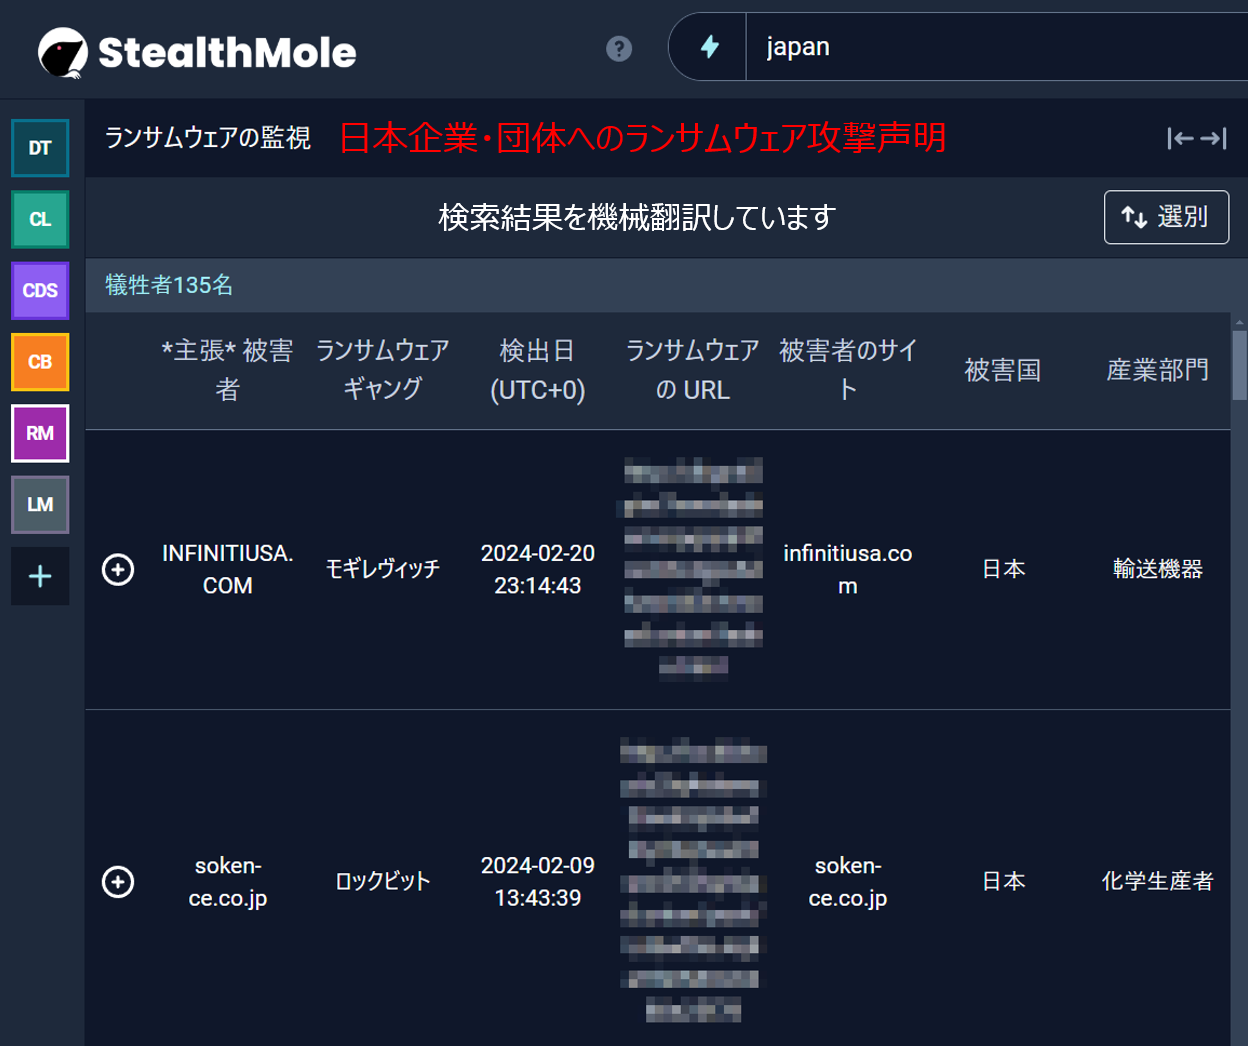Viewport: 1248px width, 1046px height.
Task: Select the CDS sidebar module
Action: tap(40, 290)
